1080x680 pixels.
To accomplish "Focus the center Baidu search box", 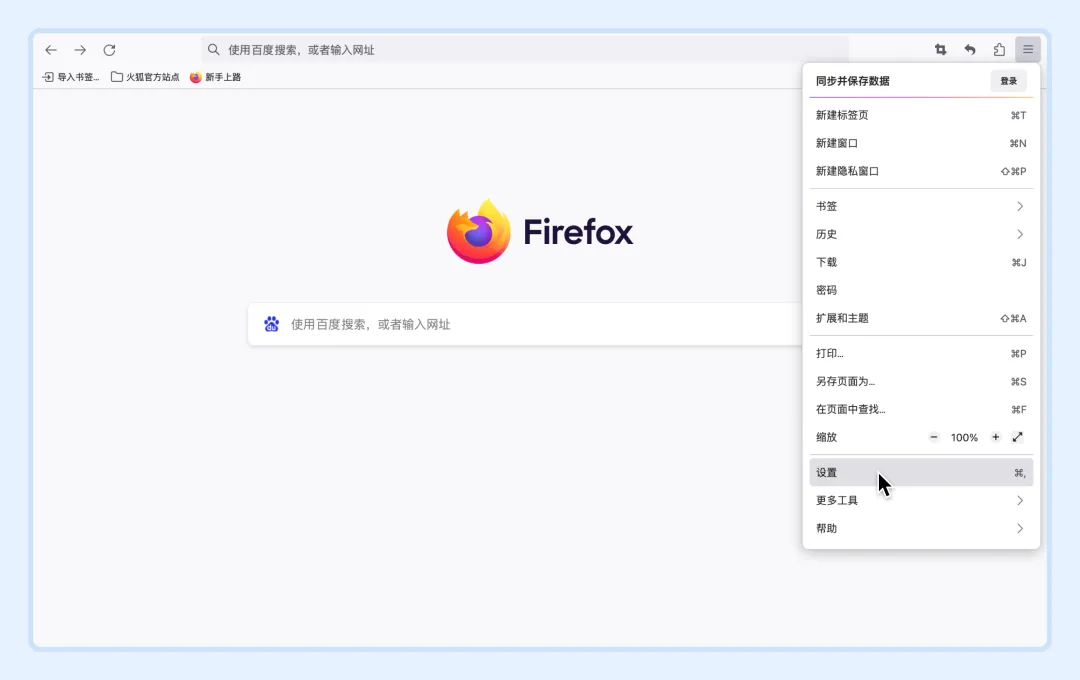I will pos(525,324).
